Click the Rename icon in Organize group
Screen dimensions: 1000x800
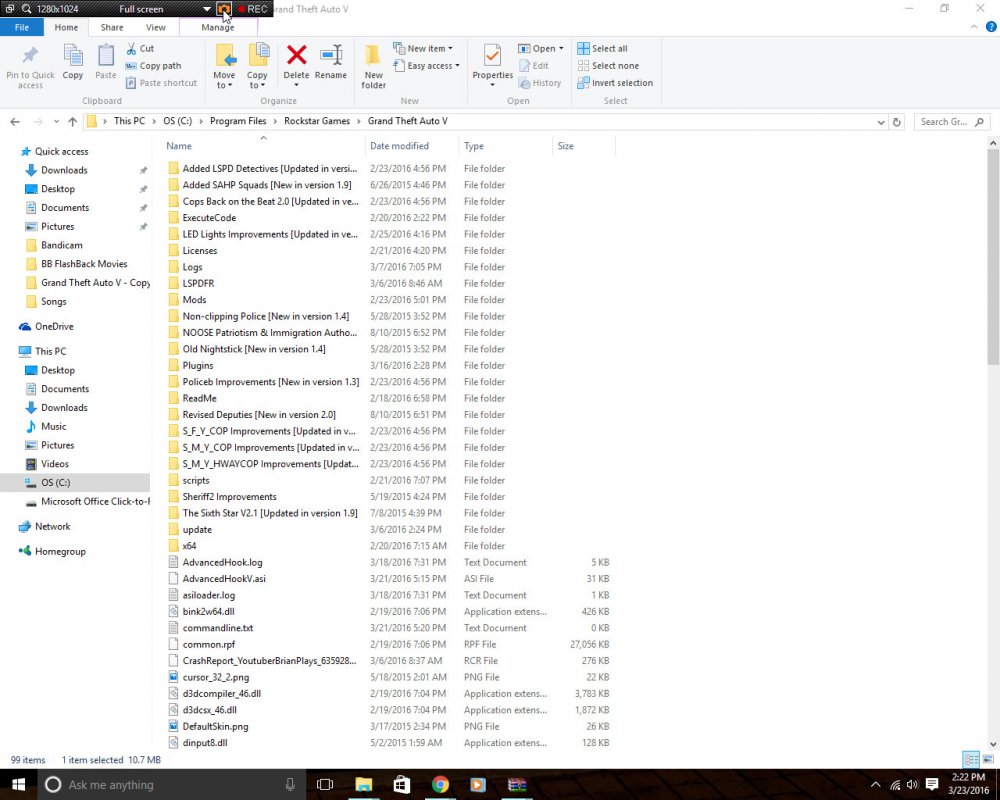[x=331, y=55]
